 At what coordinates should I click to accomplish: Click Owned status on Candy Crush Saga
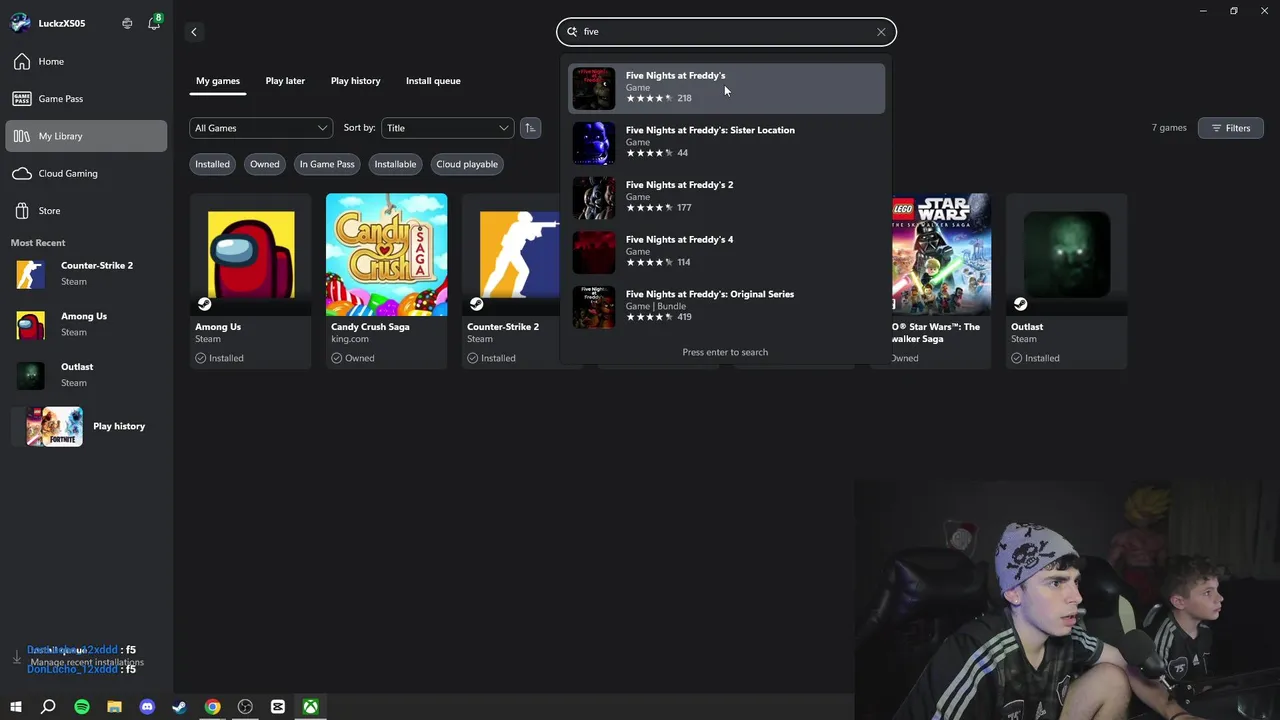[353, 358]
